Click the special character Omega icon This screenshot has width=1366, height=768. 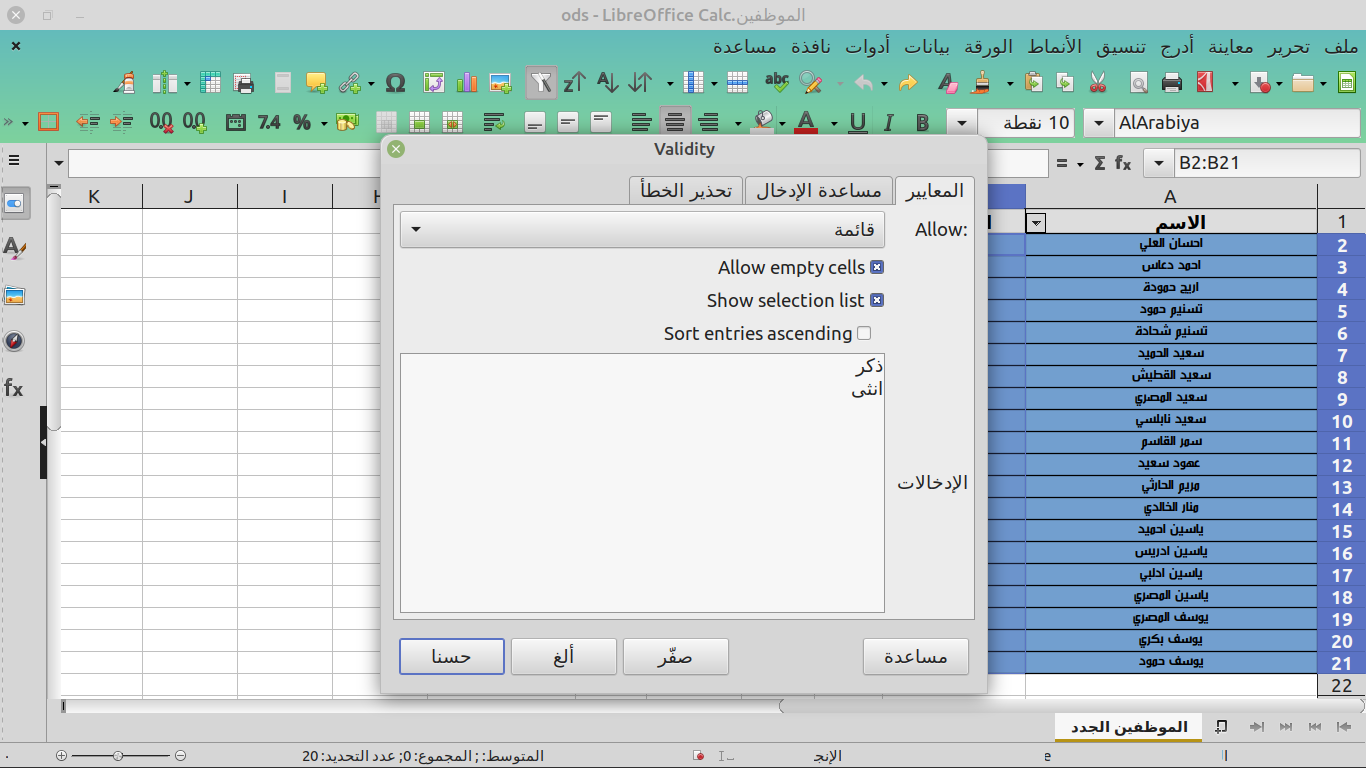pos(395,83)
